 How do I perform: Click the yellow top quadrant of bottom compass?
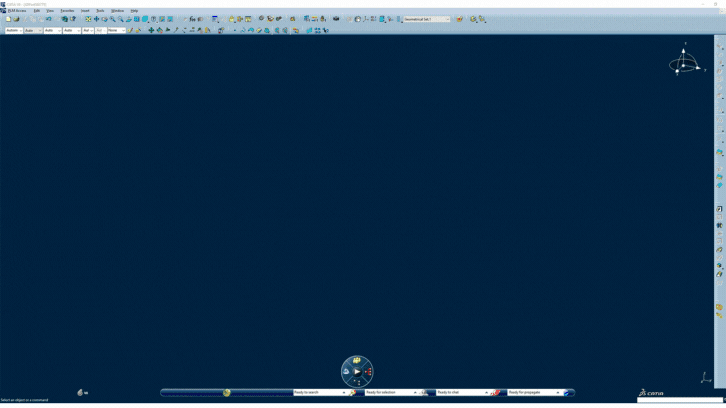point(357,361)
